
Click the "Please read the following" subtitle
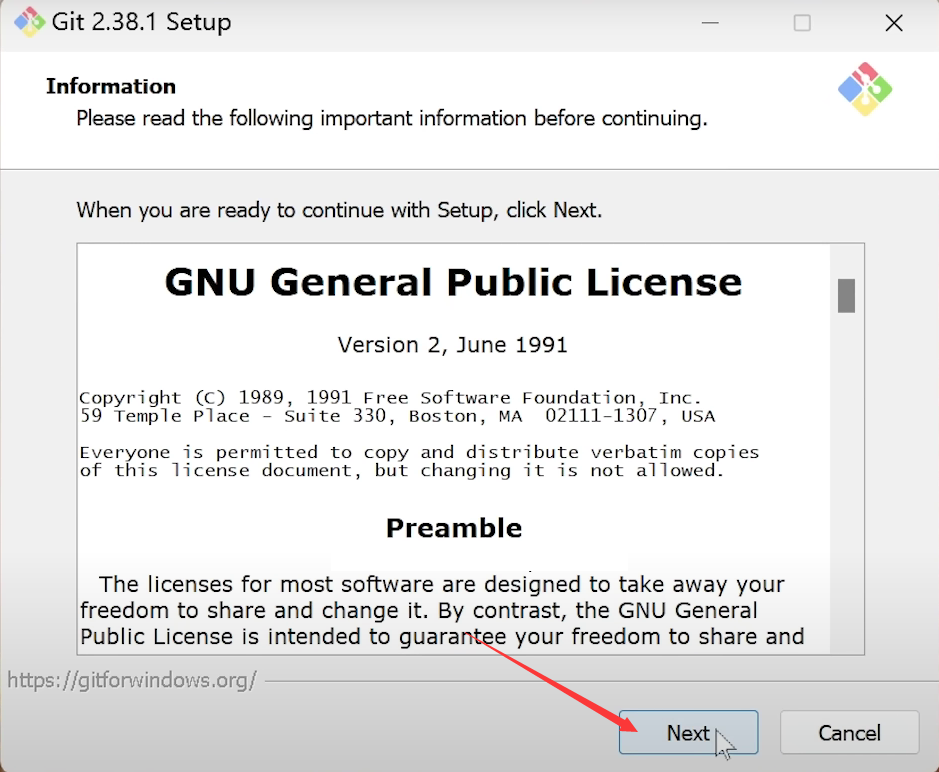pyautogui.click(x=391, y=118)
